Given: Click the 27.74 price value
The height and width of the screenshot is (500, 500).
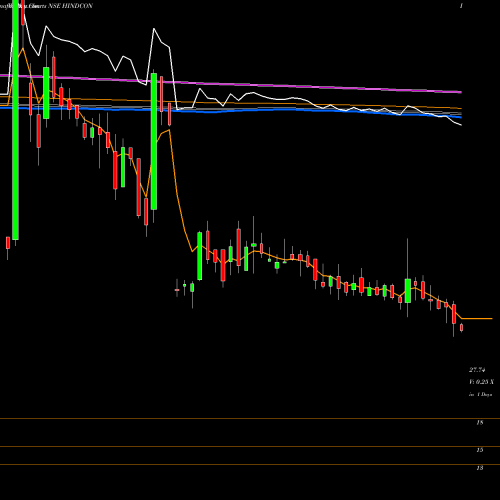Looking at the screenshot, I should [477, 370].
